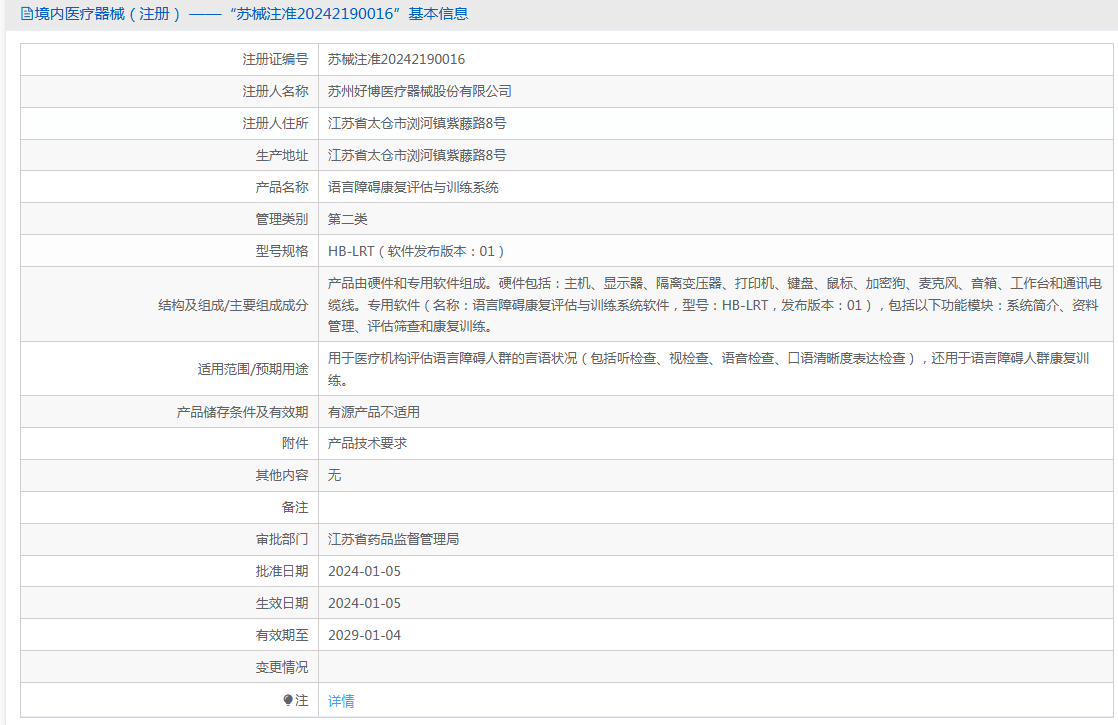
Task: Click the 其他内容 label
Action: click(282, 475)
